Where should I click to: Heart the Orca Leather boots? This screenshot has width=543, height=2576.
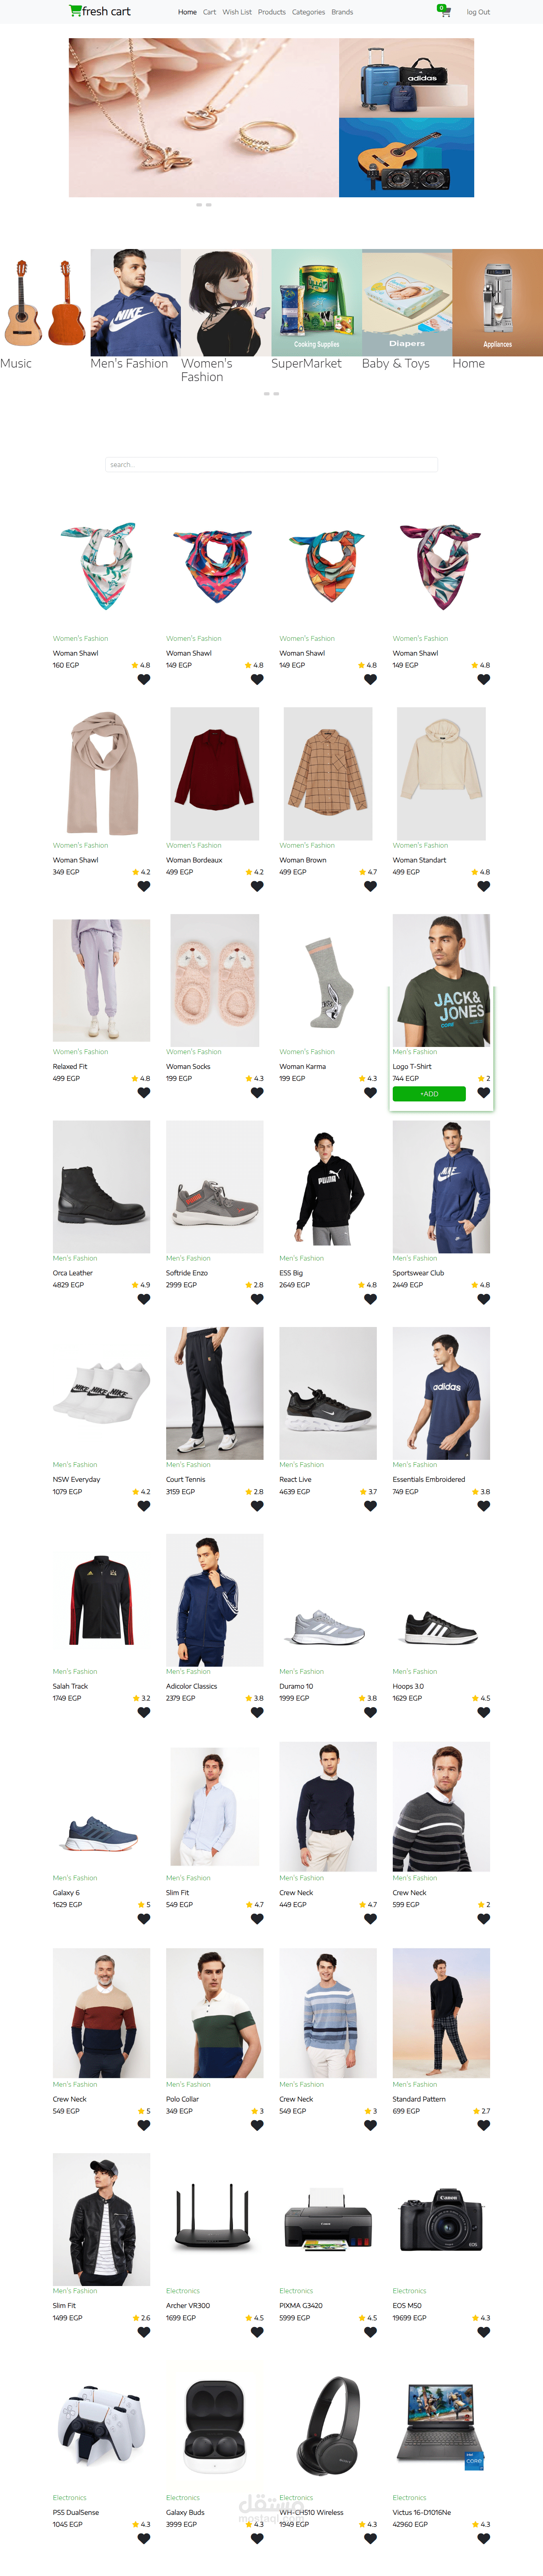pos(144,1299)
